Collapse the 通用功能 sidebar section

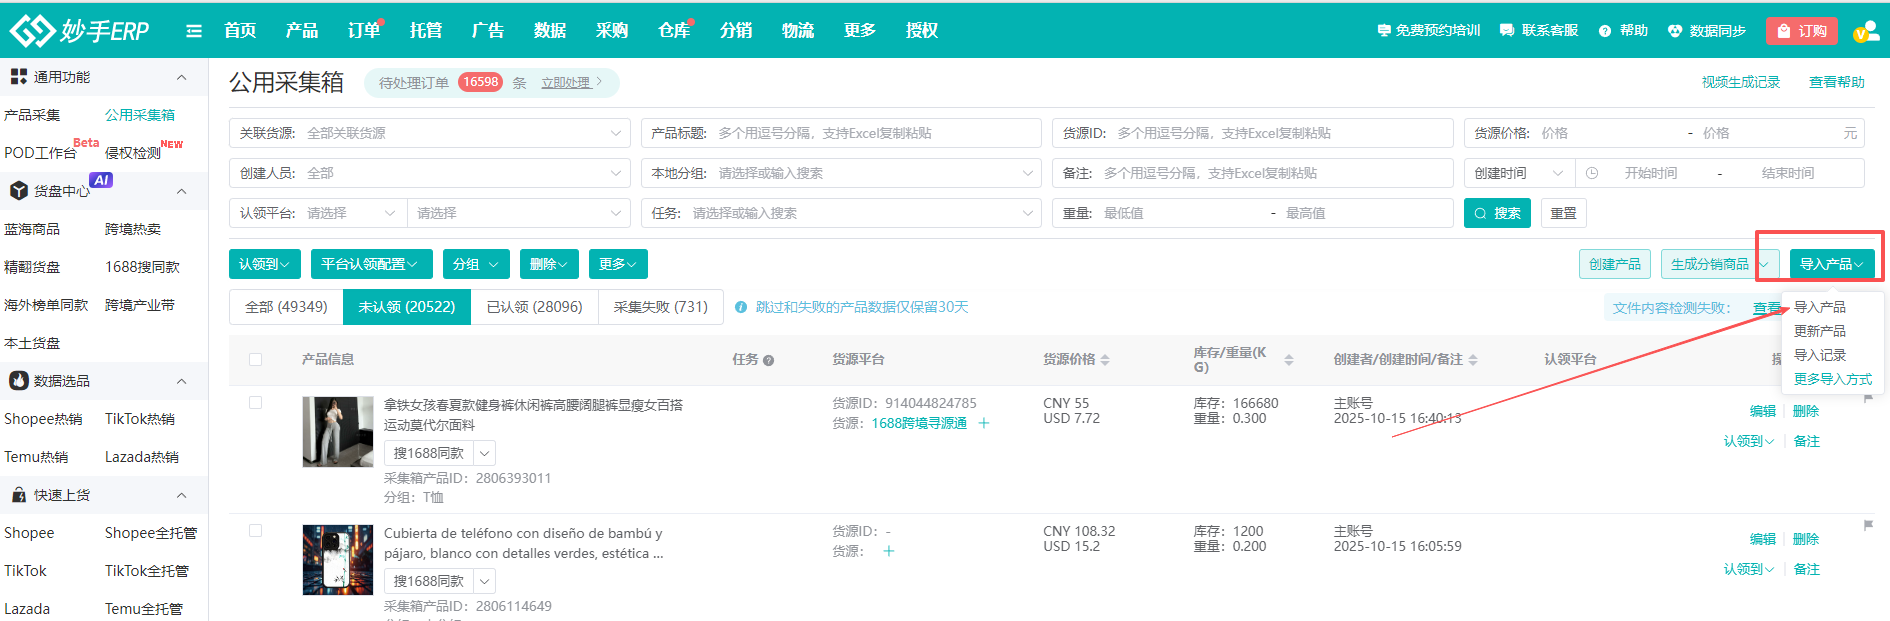(181, 77)
